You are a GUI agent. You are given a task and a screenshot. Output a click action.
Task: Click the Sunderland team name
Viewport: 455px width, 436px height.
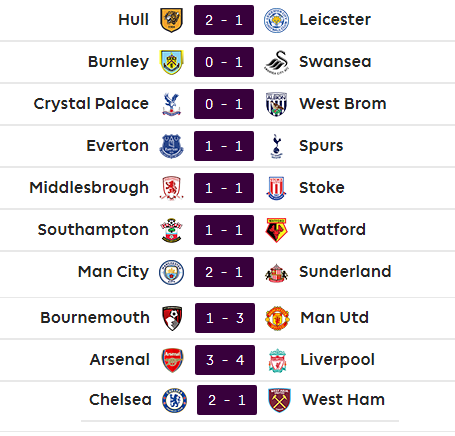345,271
